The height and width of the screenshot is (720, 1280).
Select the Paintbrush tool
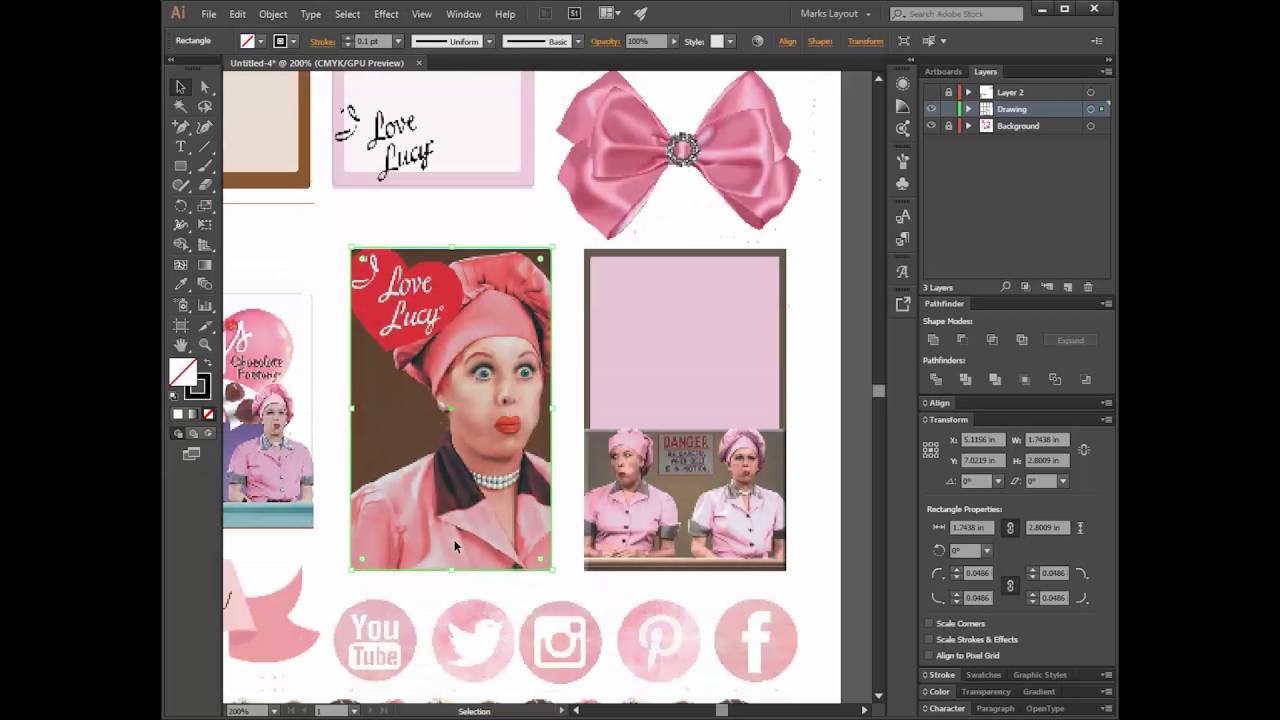pyautogui.click(x=205, y=166)
